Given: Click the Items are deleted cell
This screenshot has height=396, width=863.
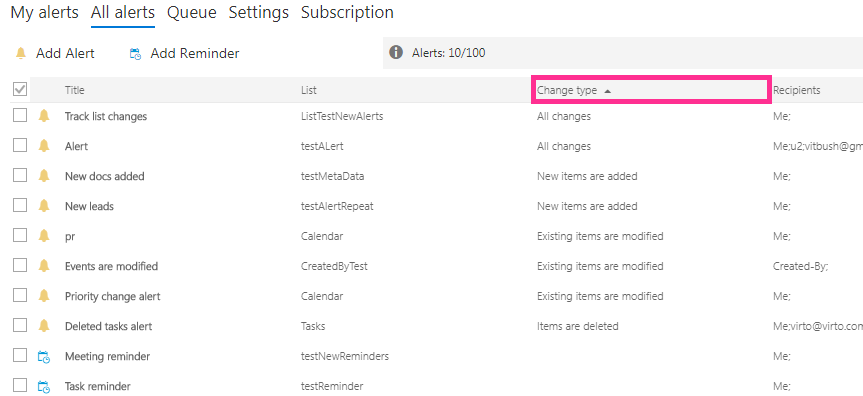Looking at the screenshot, I should [578, 326].
